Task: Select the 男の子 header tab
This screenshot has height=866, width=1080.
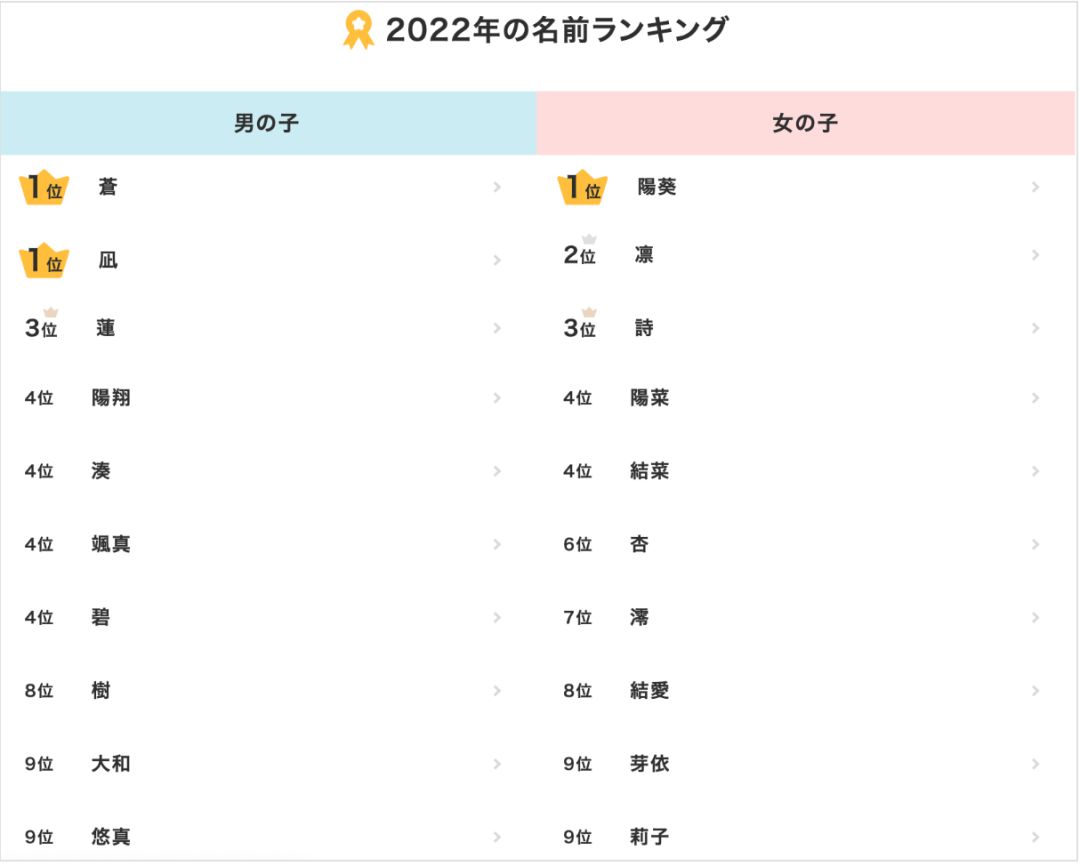Action: pos(267,123)
